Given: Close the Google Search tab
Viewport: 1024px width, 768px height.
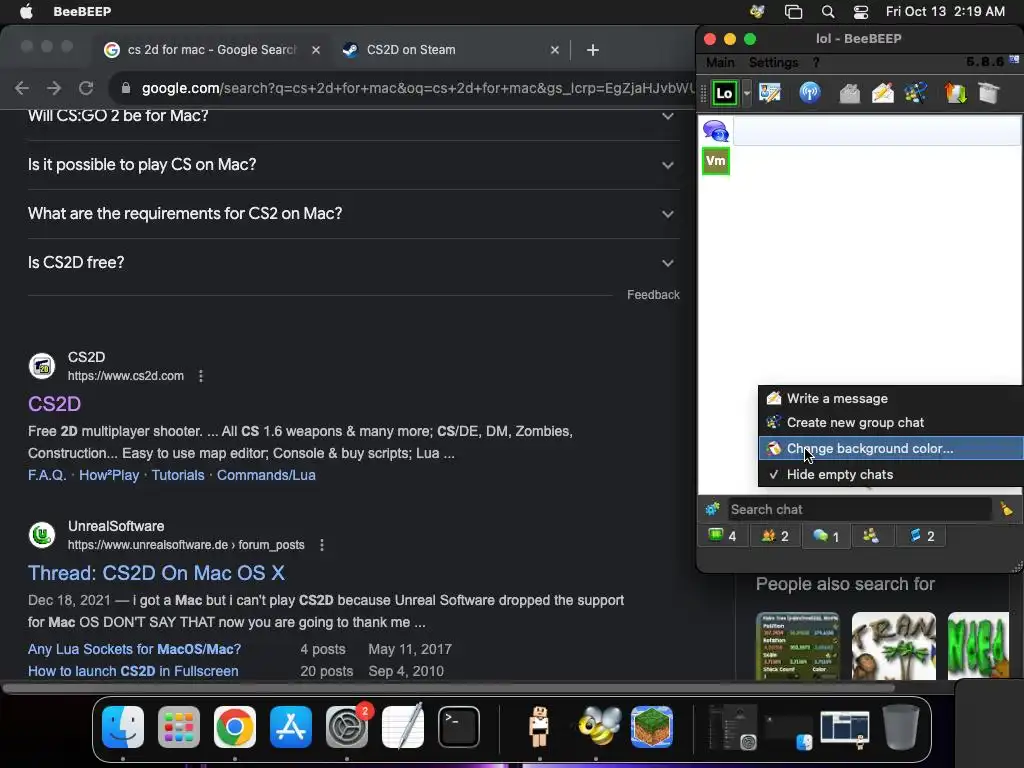Looking at the screenshot, I should [315, 50].
